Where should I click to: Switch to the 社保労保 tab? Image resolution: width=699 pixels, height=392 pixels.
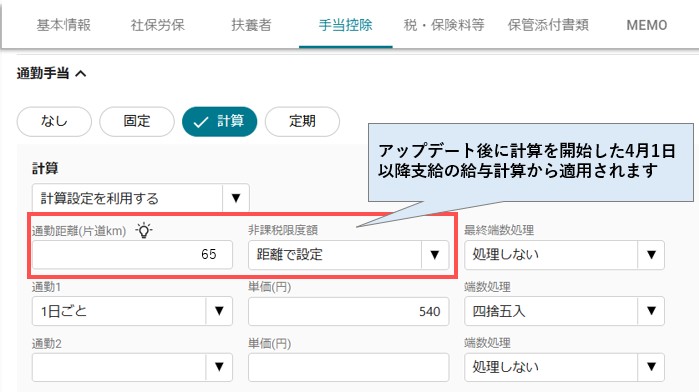tap(157, 25)
